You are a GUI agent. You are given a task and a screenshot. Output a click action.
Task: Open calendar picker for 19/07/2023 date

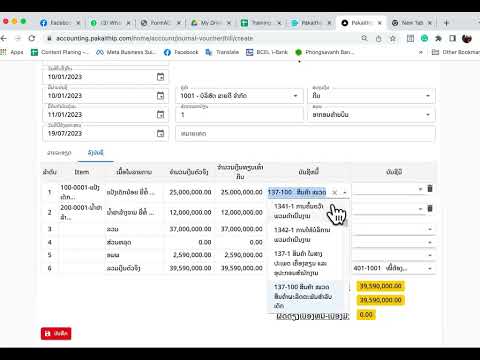(x=160, y=133)
